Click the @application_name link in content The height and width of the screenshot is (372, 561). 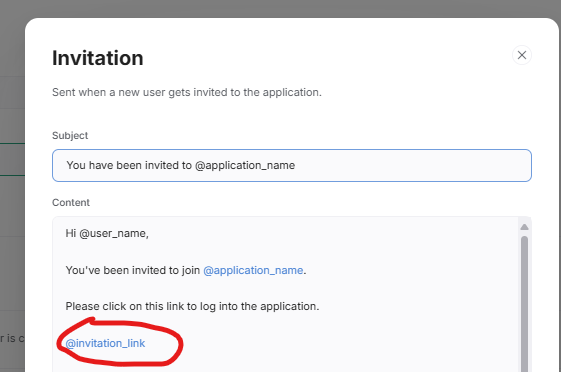[253, 270]
